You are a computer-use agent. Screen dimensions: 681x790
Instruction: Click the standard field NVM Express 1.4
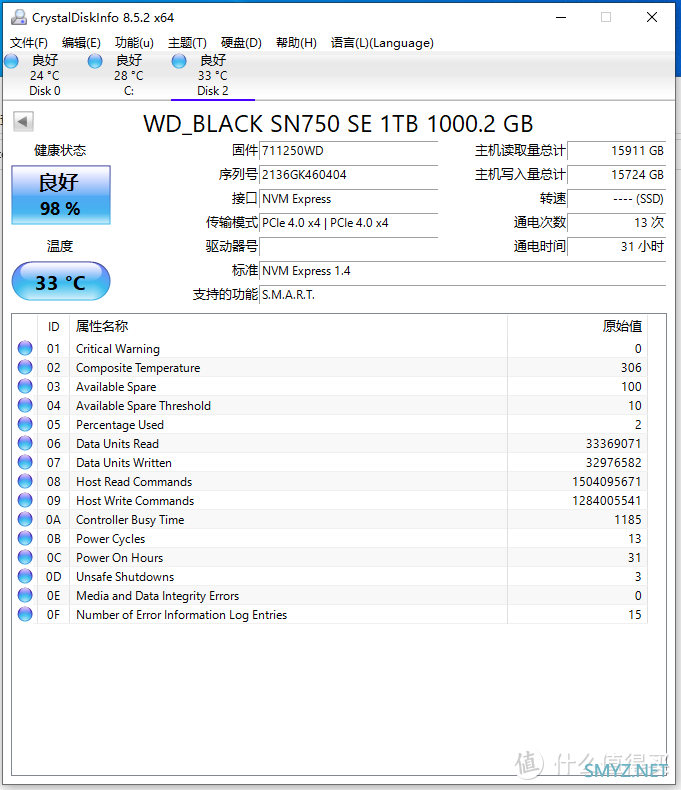[x=462, y=271]
